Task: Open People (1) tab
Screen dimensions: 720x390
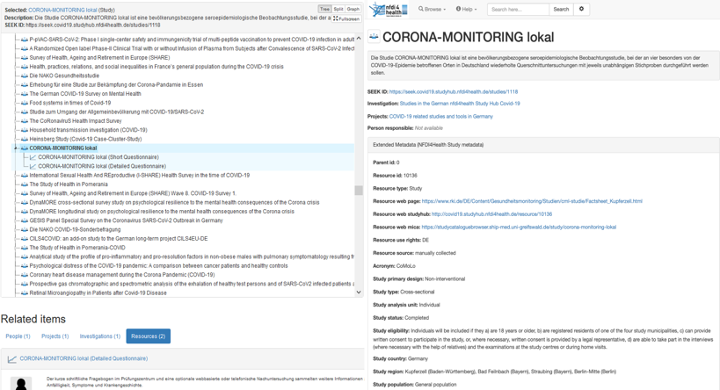Action: 18,336
